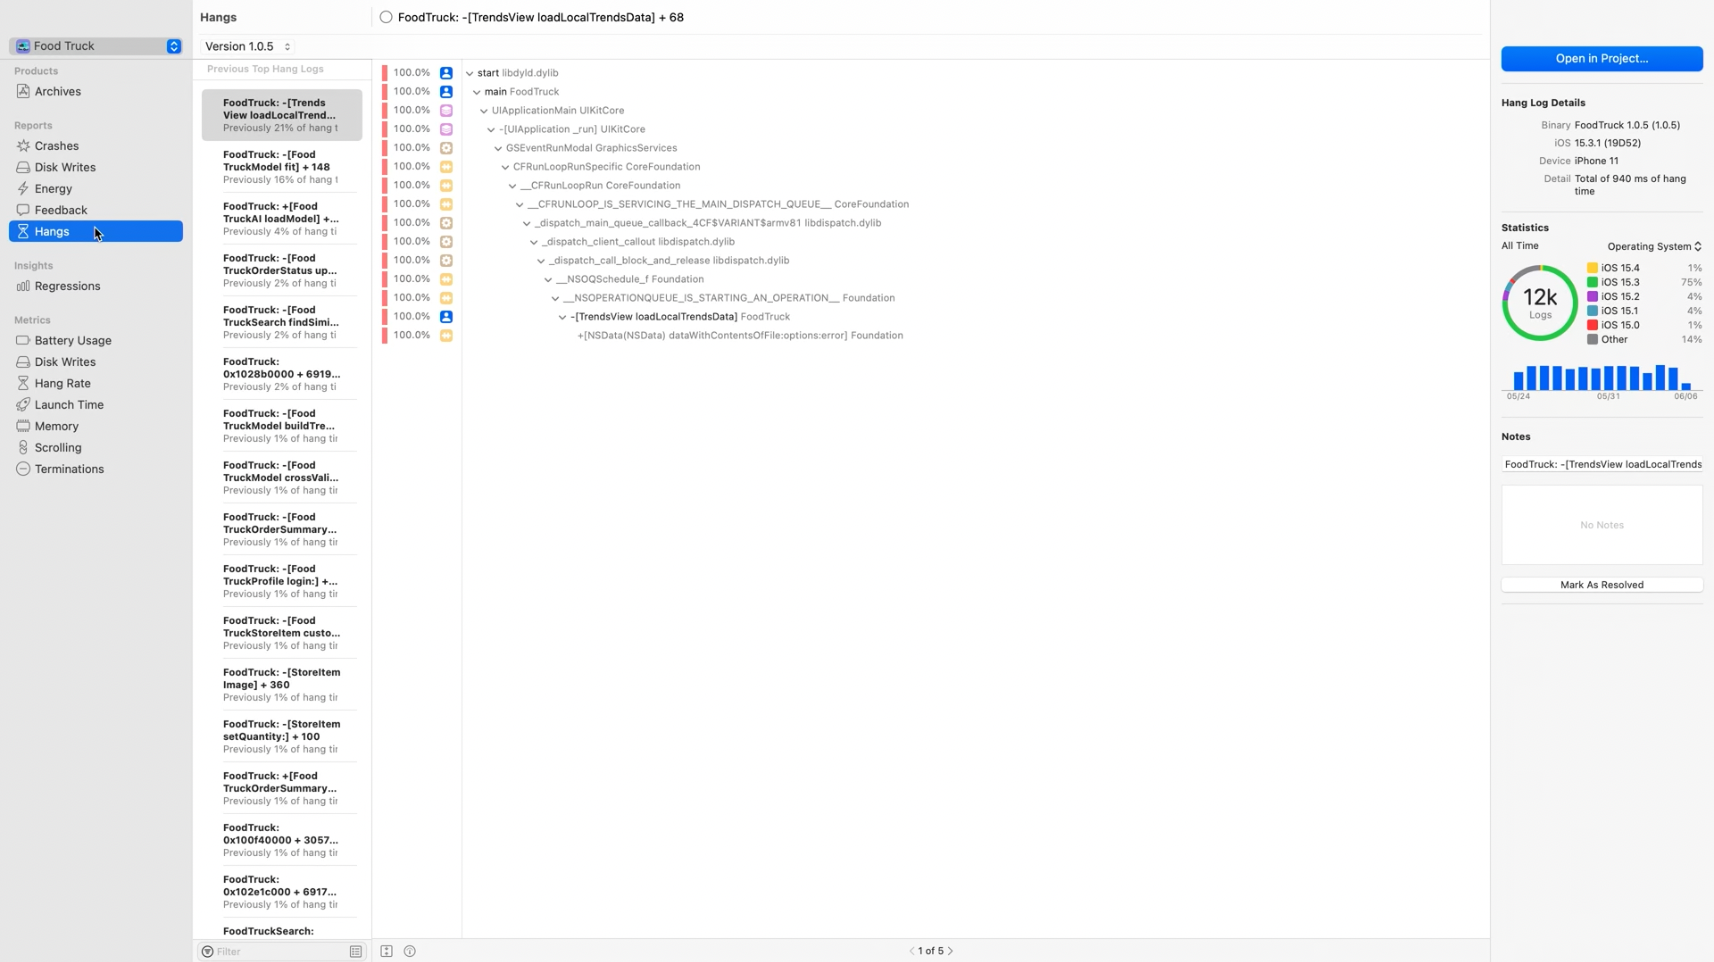The height and width of the screenshot is (962, 1714).
Task: Collapse -[TrendsView loadLocalTrendsData] frame
Action: click(x=563, y=317)
